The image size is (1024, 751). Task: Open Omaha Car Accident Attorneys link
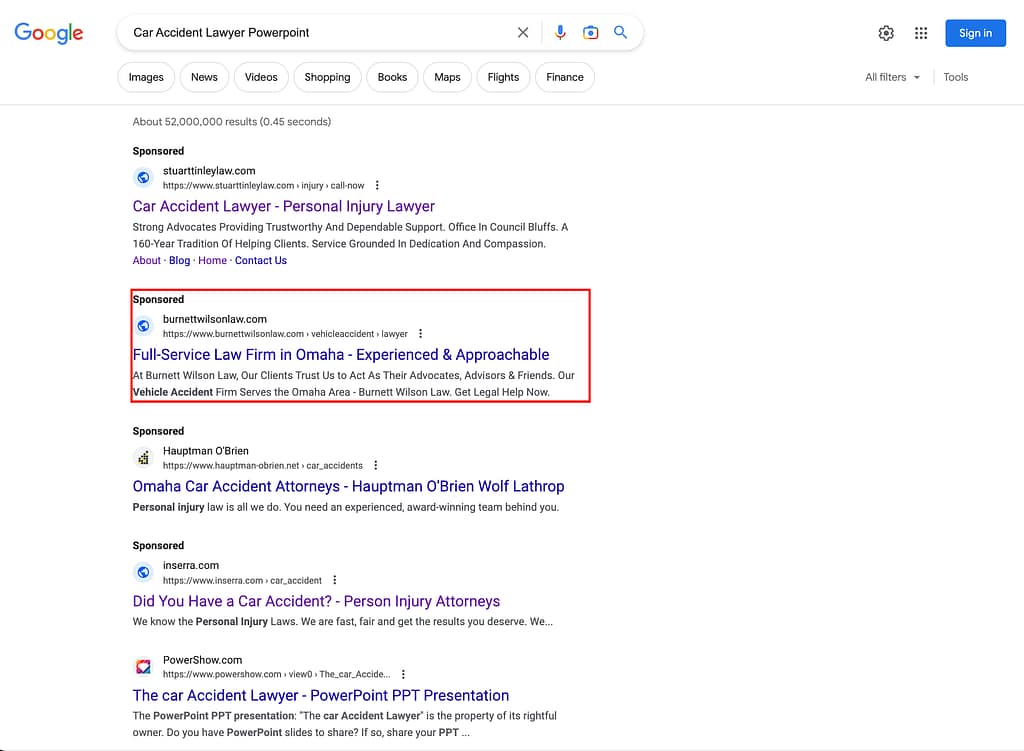coord(348,487)
